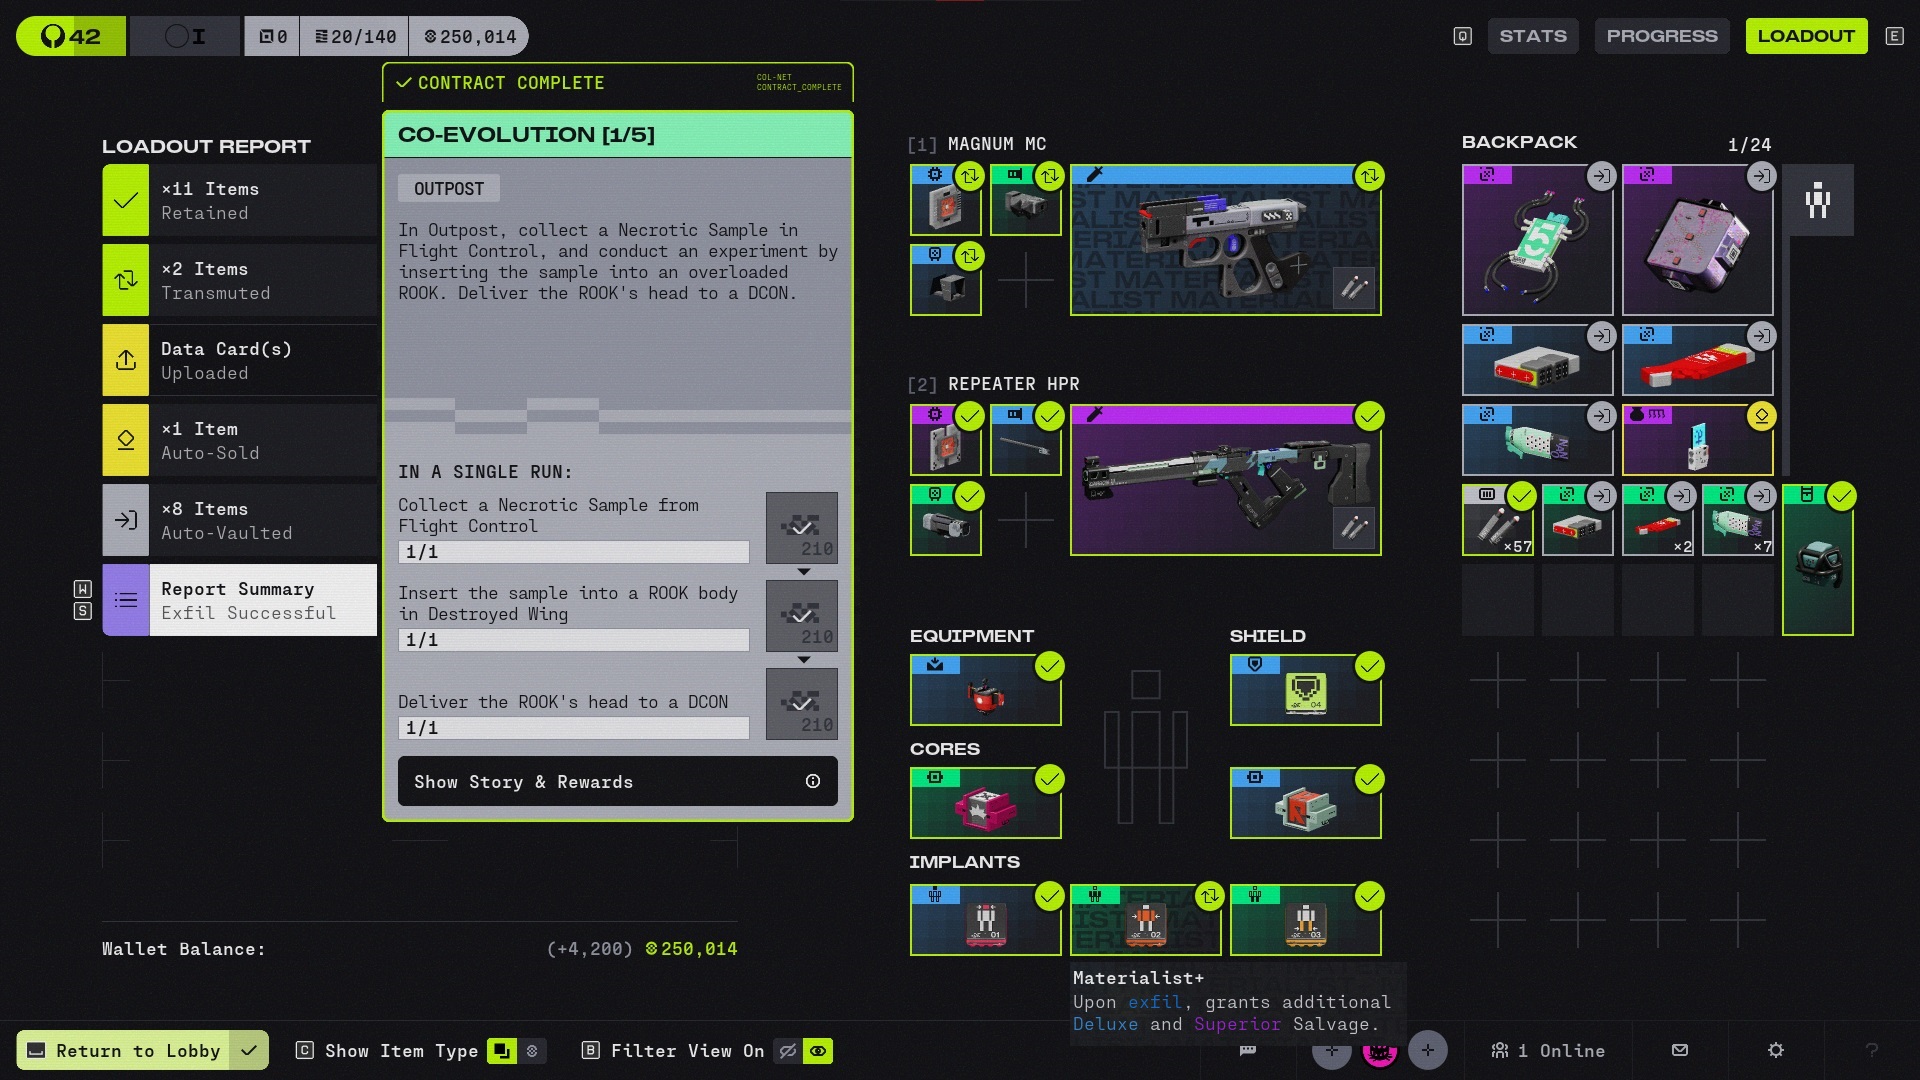Open the settings gear icon

click(1775, 1050)
